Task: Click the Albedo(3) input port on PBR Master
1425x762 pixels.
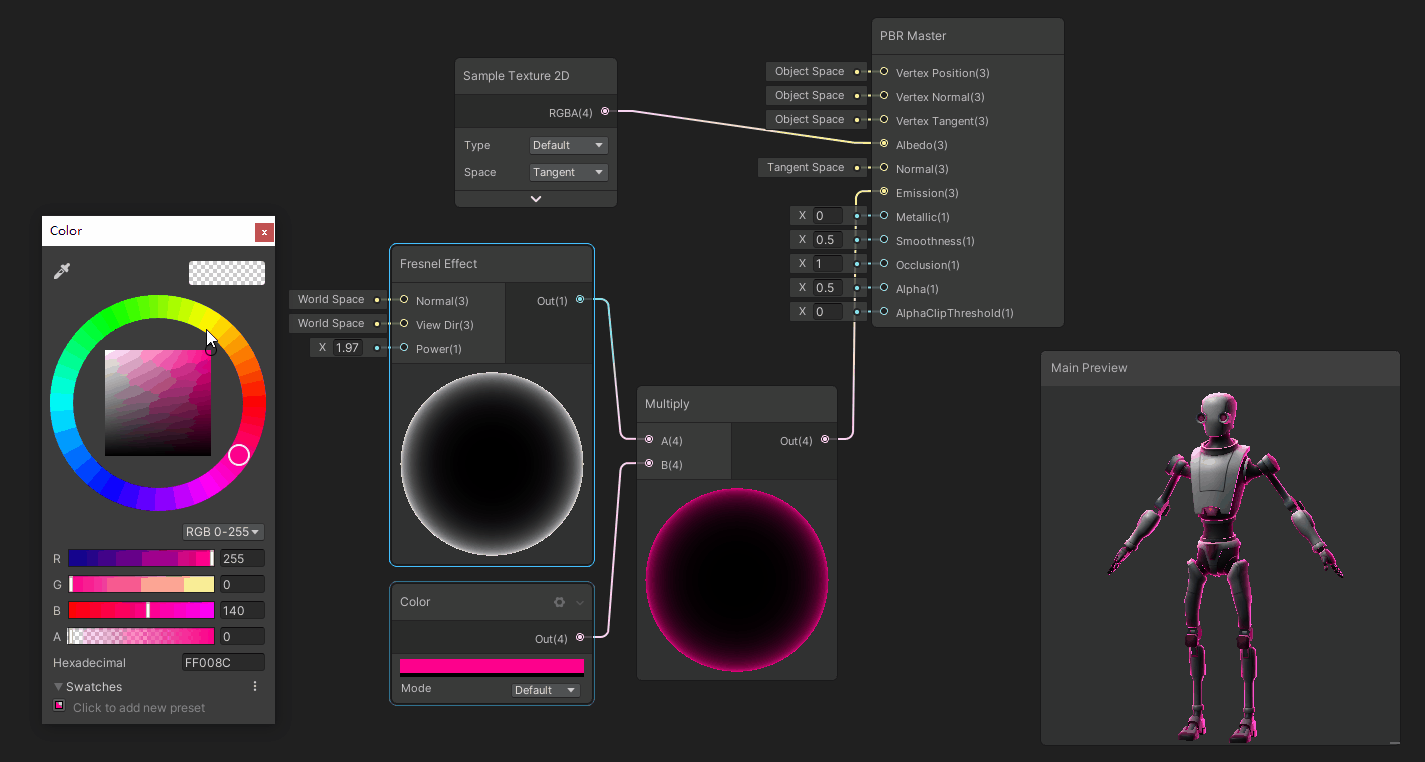Action: [x=884, y=144]
